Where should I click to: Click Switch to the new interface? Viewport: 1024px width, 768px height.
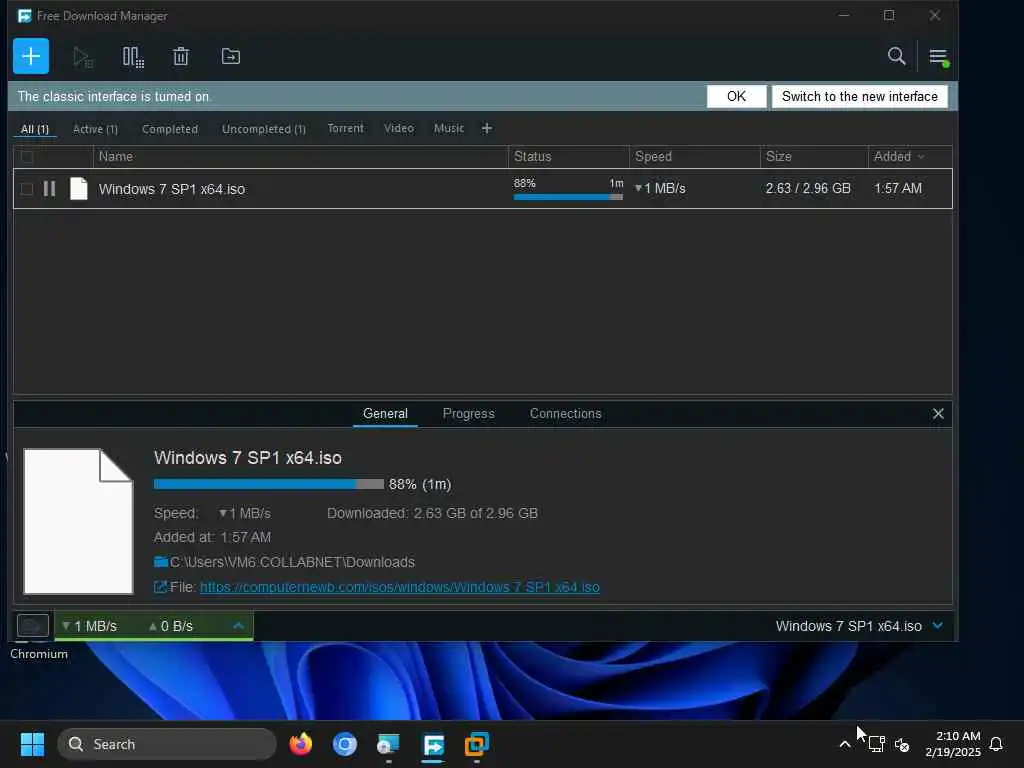click(x=859, y=97)
